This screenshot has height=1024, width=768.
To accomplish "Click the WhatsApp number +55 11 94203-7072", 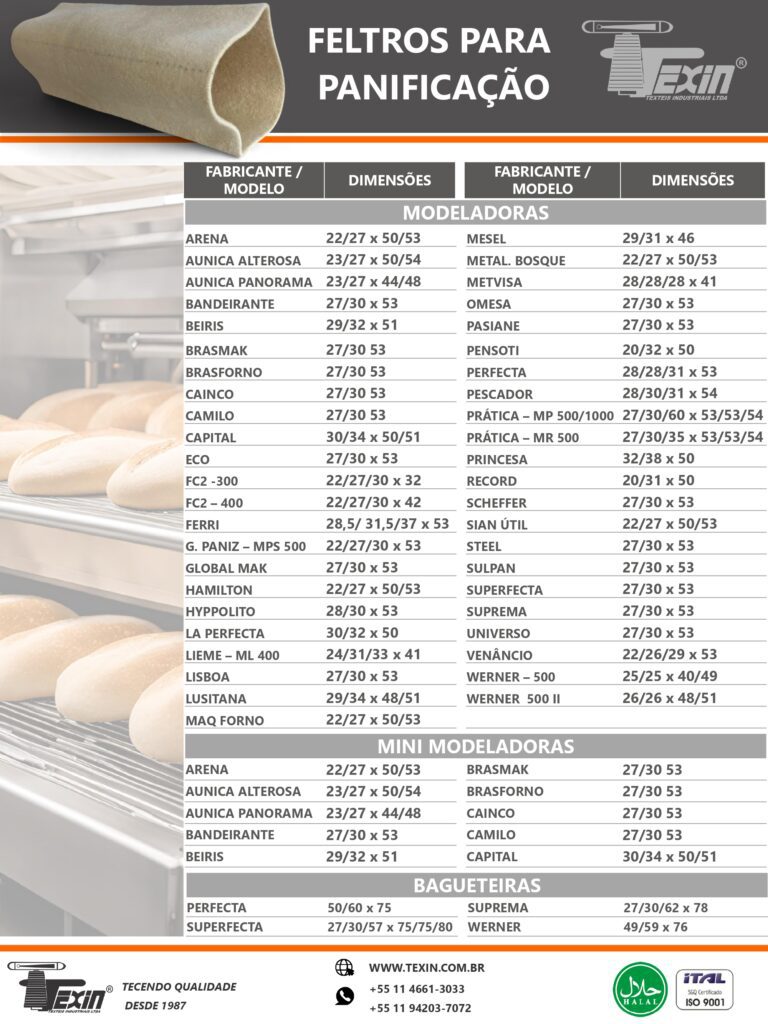I will click(x=420, y=1008).
